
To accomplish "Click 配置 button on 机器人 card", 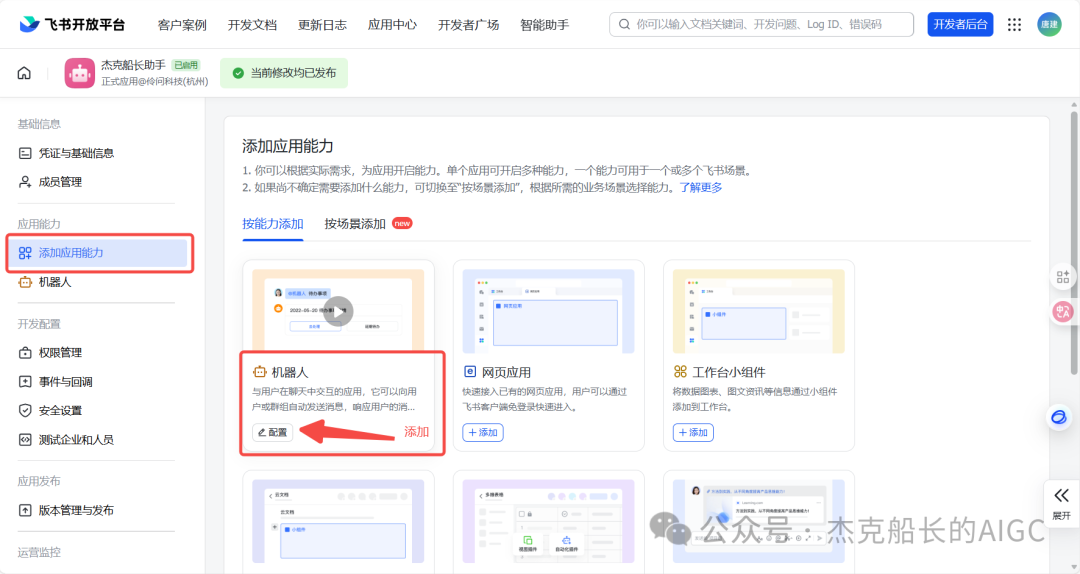I will (x=273, y=432).
